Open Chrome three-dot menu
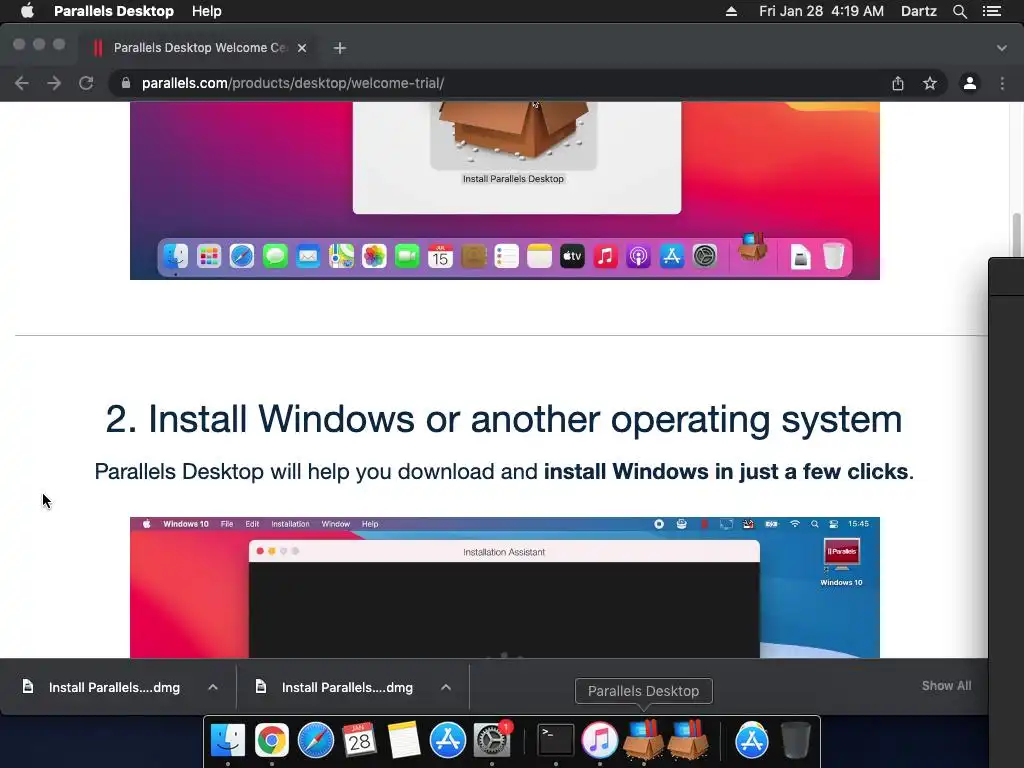This screenshot has width=1024, height=768. point(1002,83)
